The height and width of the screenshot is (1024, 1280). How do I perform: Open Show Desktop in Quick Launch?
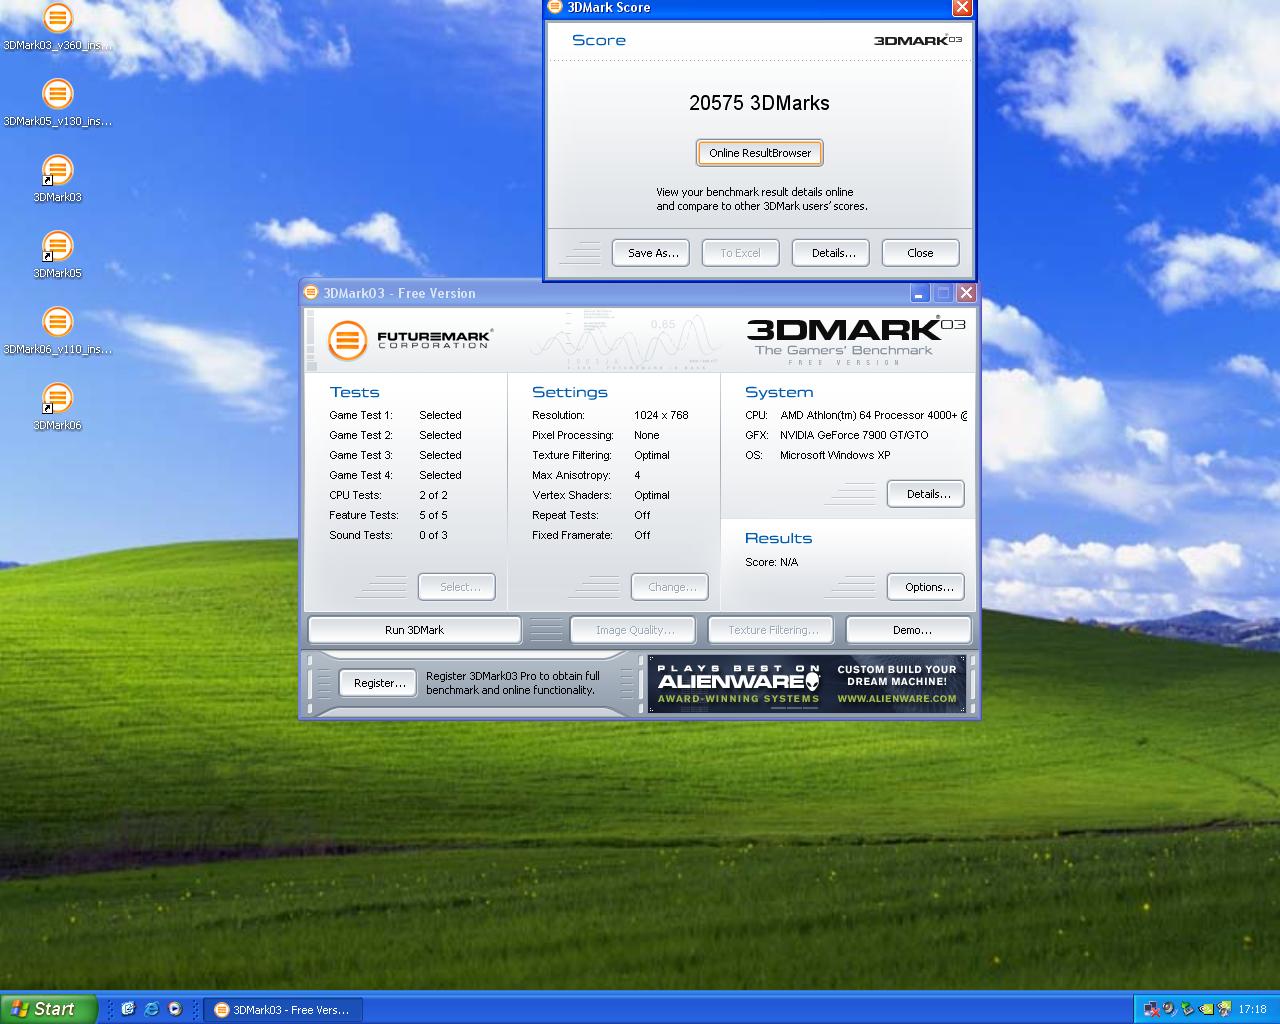pyautogui.click(x=128, y=1009)
